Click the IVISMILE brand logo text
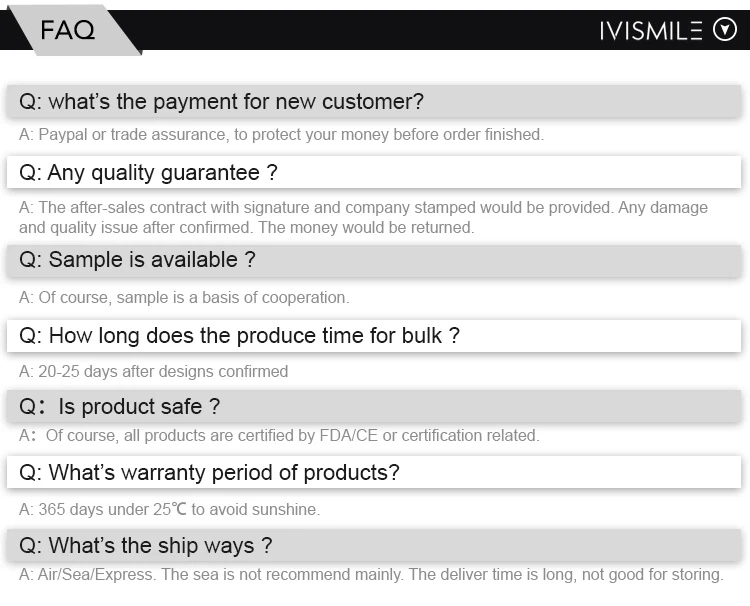This screenshot has width=750, height=606. click(x=651, y=31)
